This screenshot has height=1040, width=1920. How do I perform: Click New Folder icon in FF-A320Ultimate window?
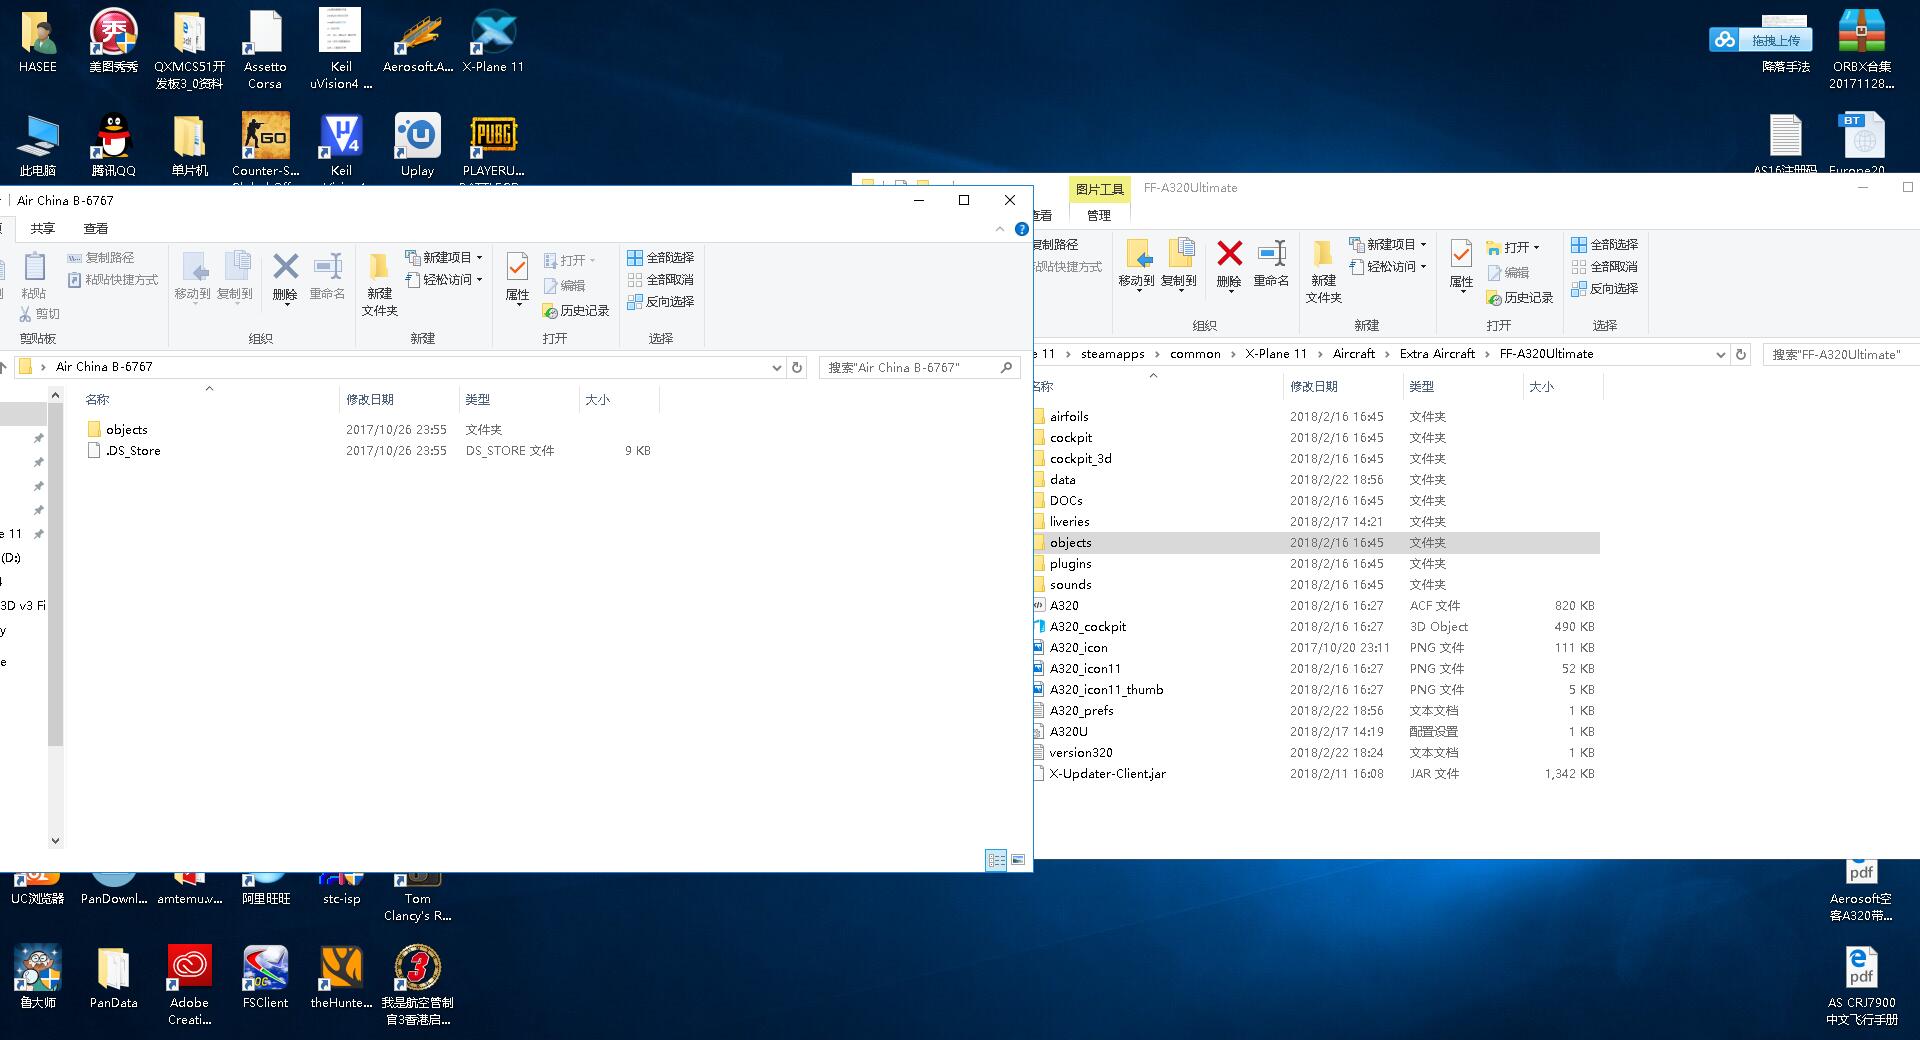pos(1323,254)
